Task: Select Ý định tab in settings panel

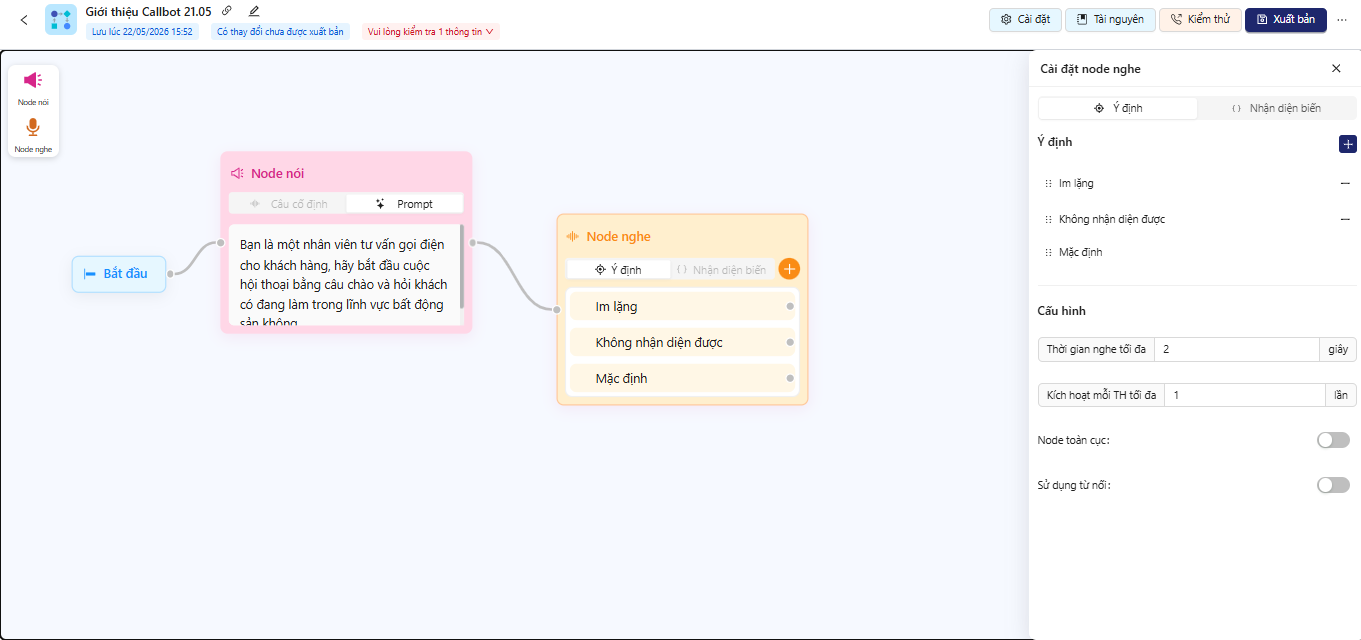Action: coord(1118,108)
